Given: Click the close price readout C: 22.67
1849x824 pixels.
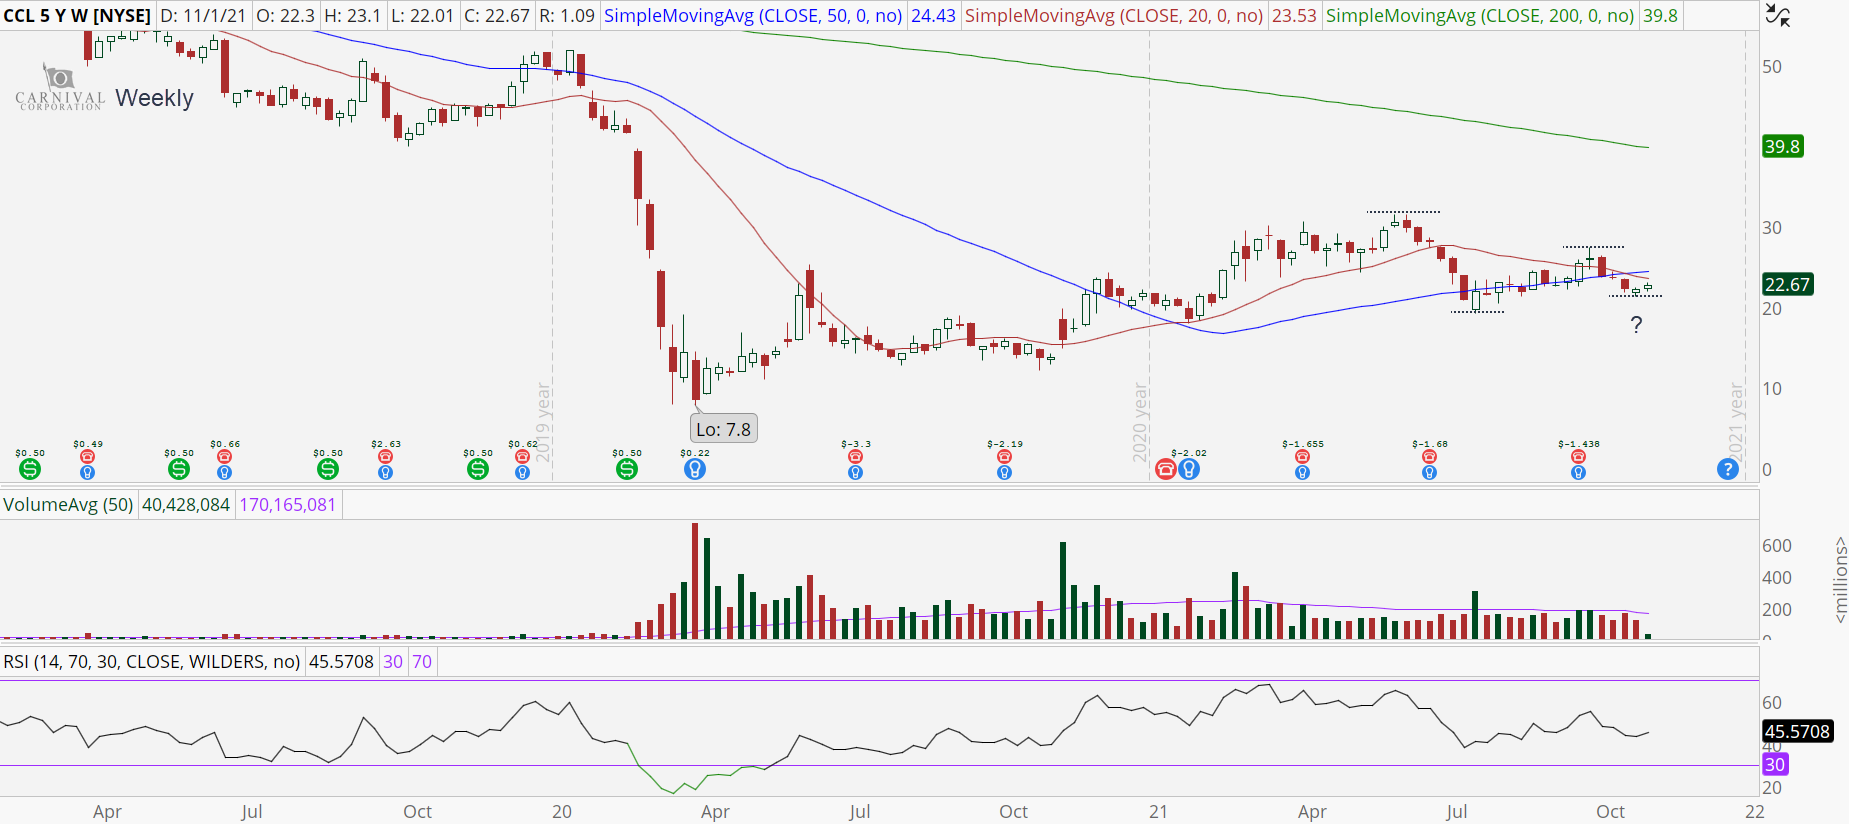Looking at the screenshot, I should pyautogui.click(x=497, y=16).
